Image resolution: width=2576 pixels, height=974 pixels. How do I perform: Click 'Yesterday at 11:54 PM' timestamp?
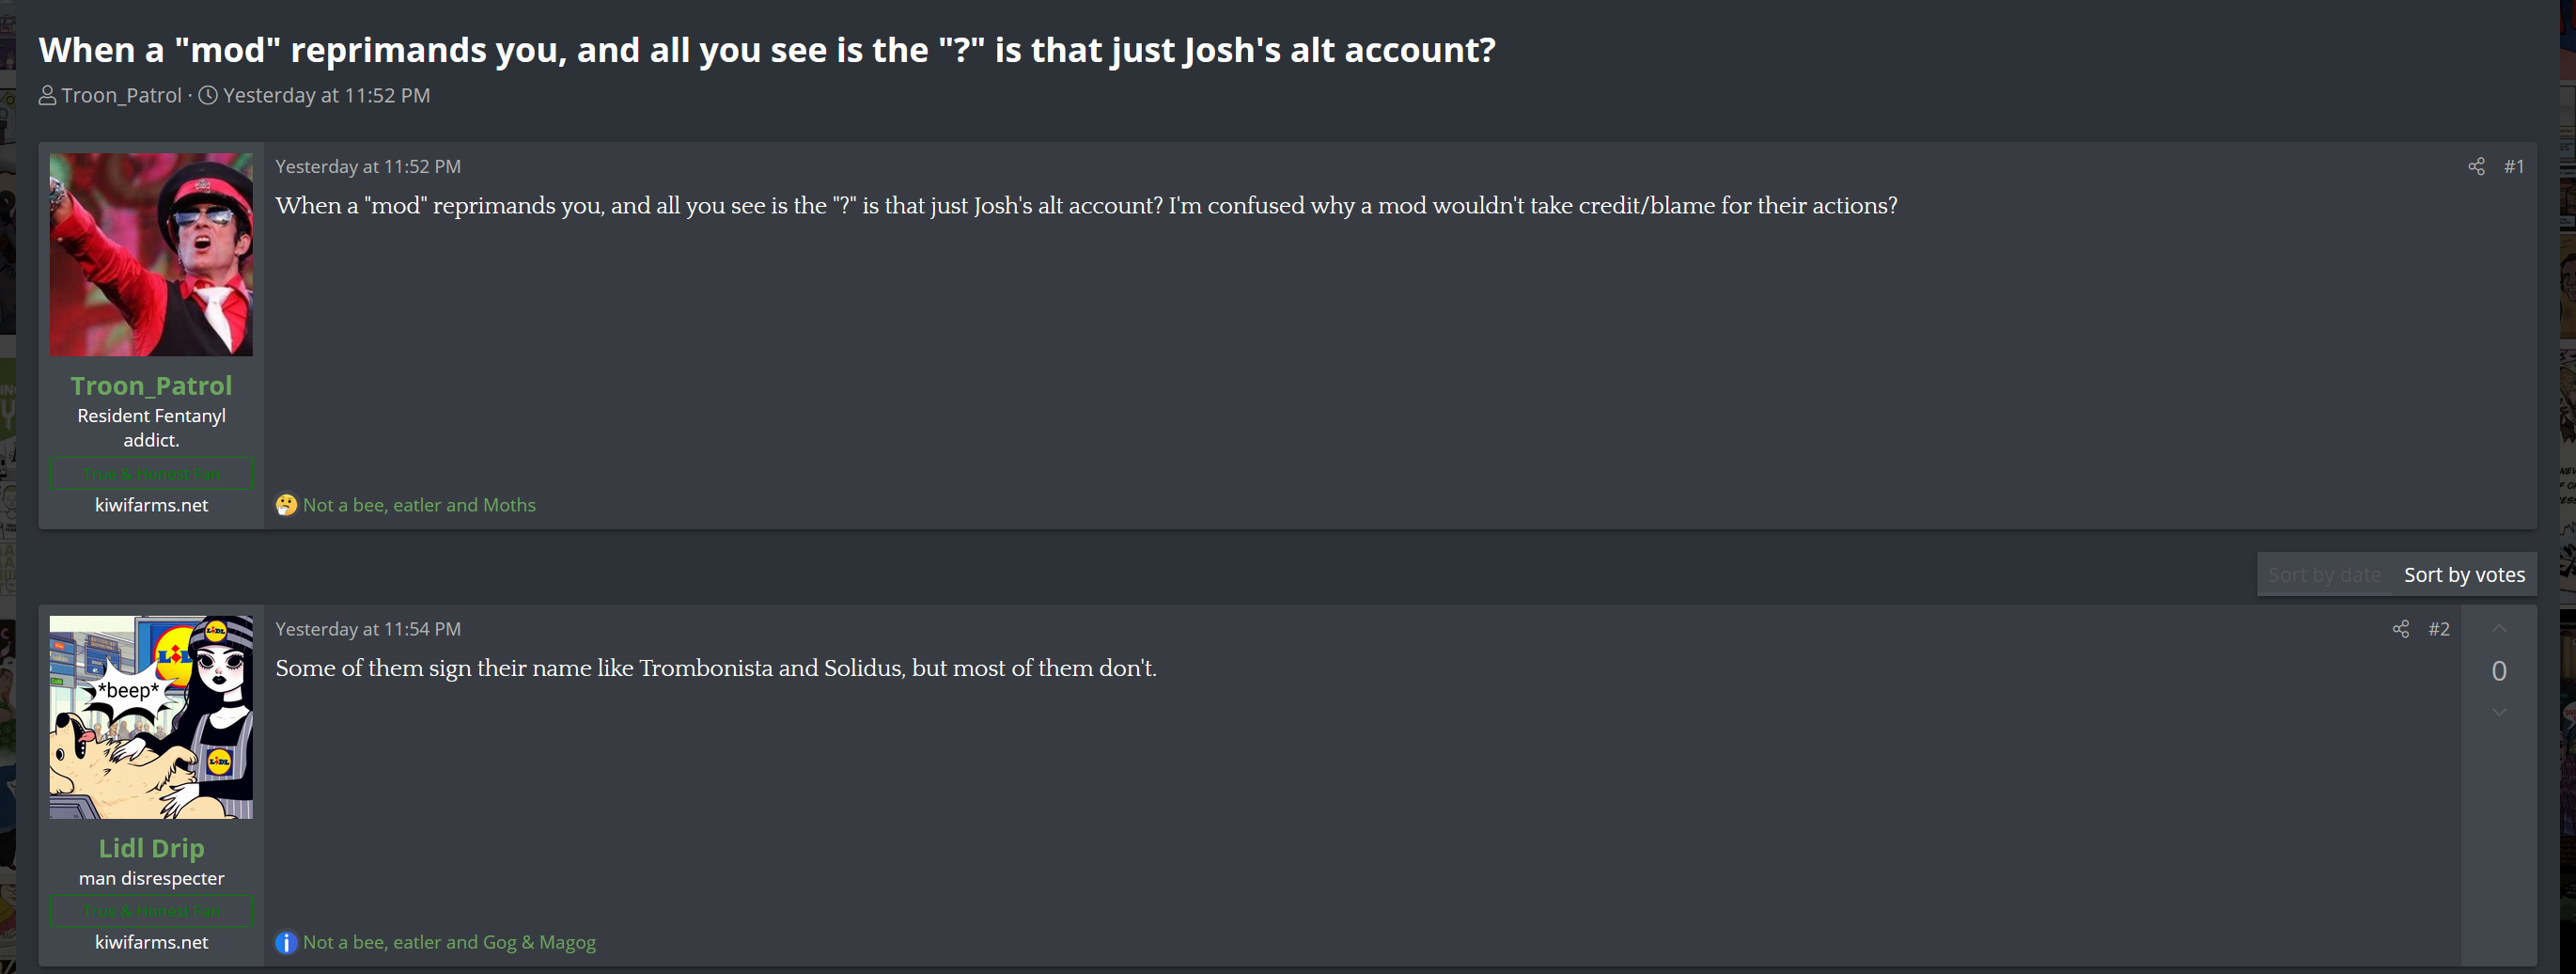[368, 629]
